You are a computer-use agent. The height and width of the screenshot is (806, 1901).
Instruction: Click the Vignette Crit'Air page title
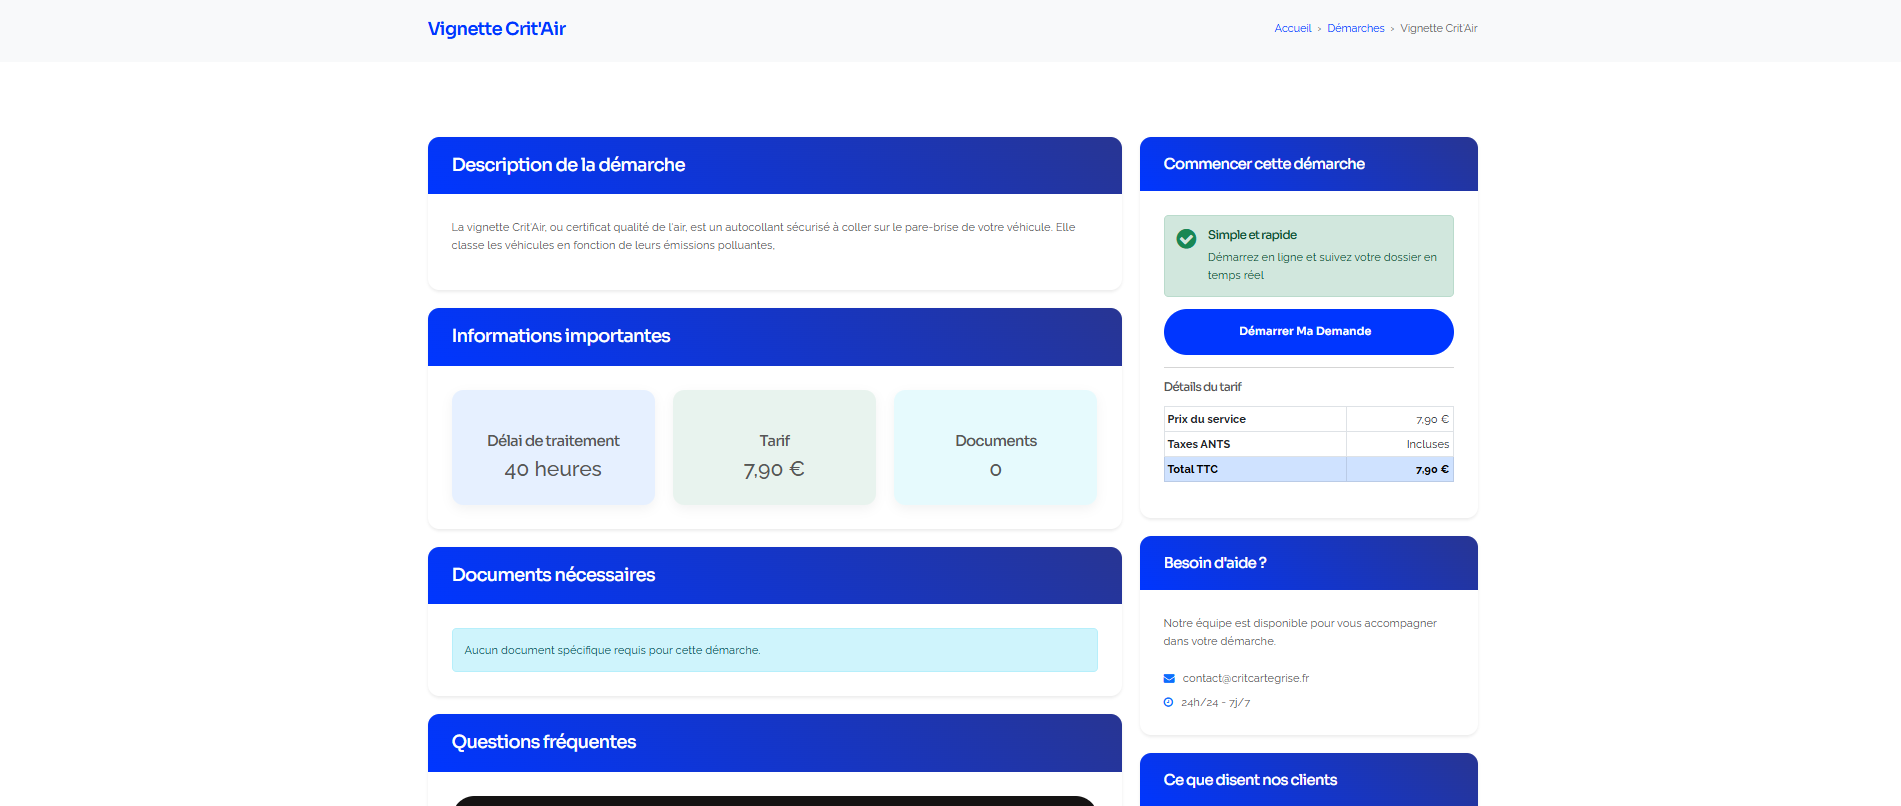(x=496, y=29)
